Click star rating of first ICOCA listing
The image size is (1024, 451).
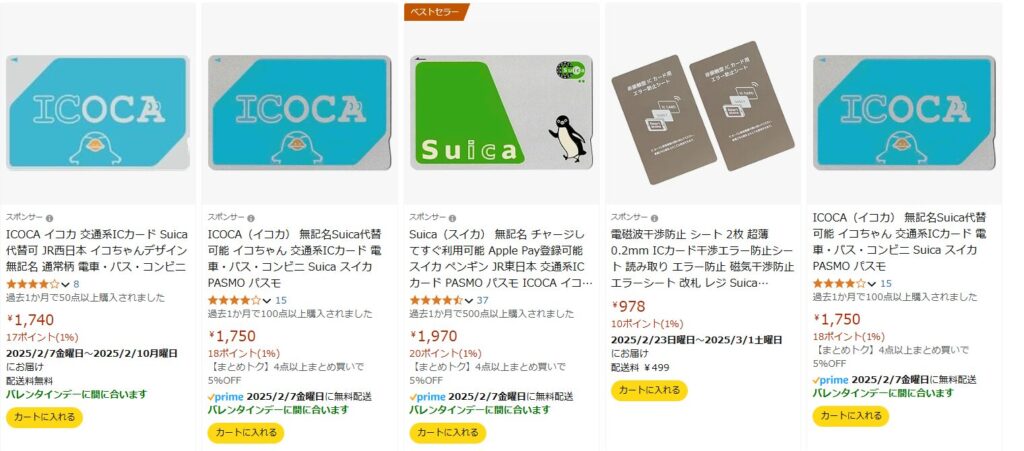point(33,285)
